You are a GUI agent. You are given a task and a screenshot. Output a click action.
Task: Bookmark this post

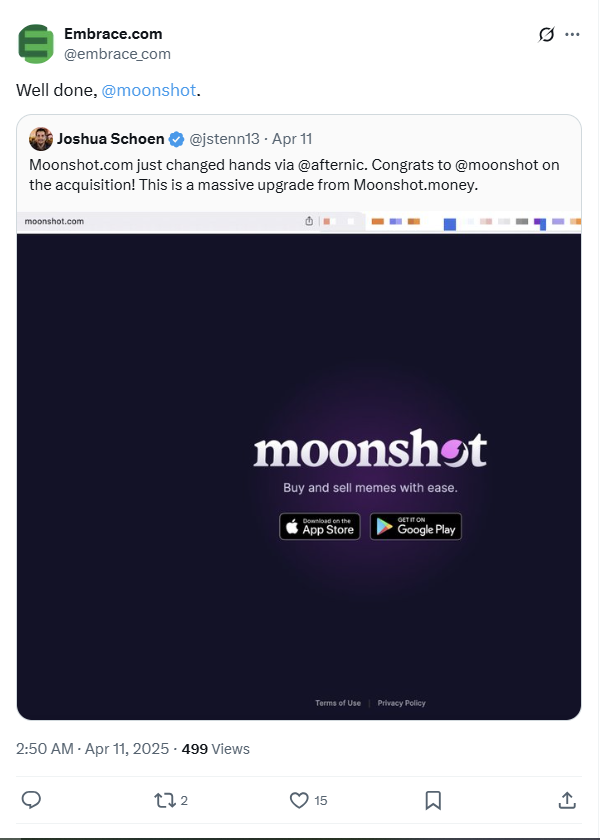[x=433, y=799]
